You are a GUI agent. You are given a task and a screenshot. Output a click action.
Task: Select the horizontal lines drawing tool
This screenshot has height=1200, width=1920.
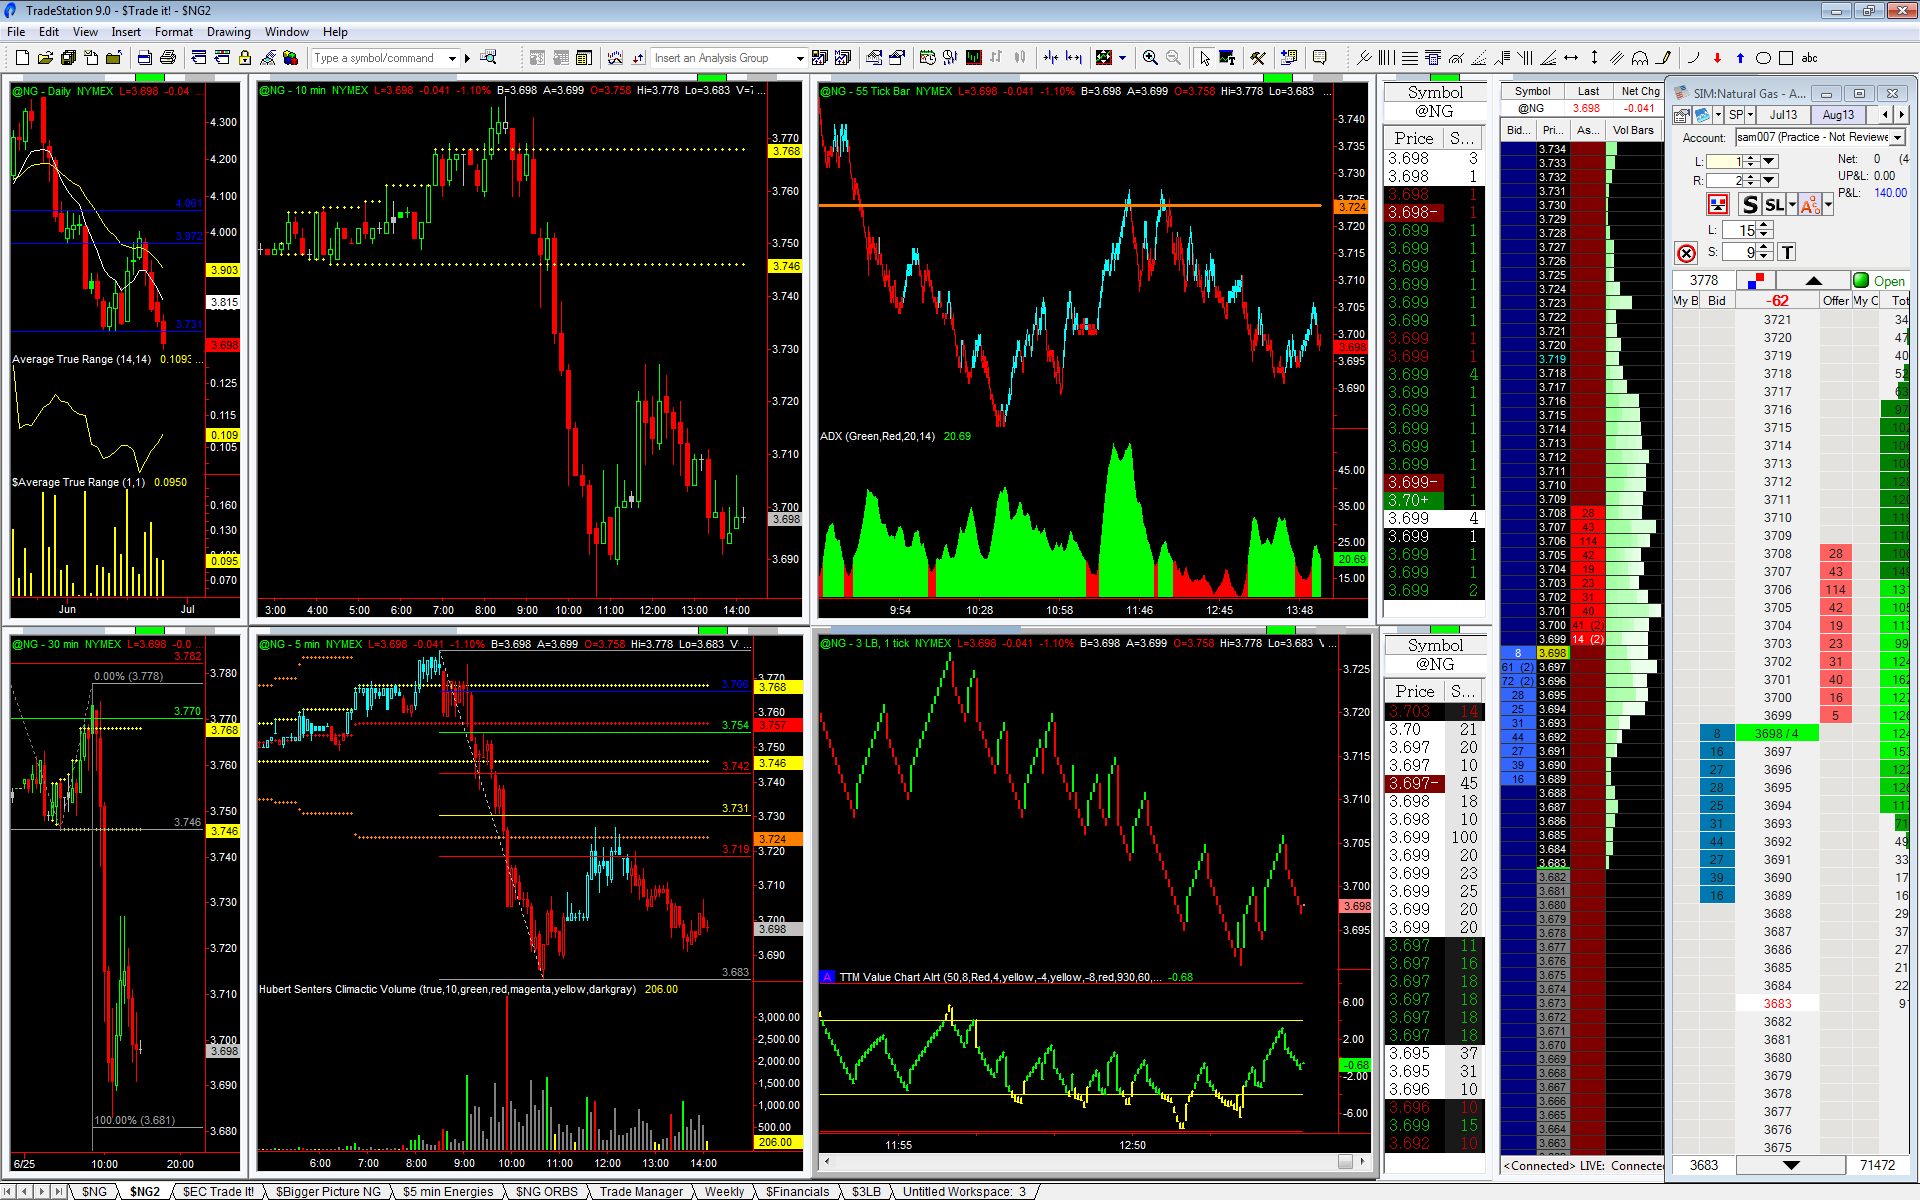1409,58
